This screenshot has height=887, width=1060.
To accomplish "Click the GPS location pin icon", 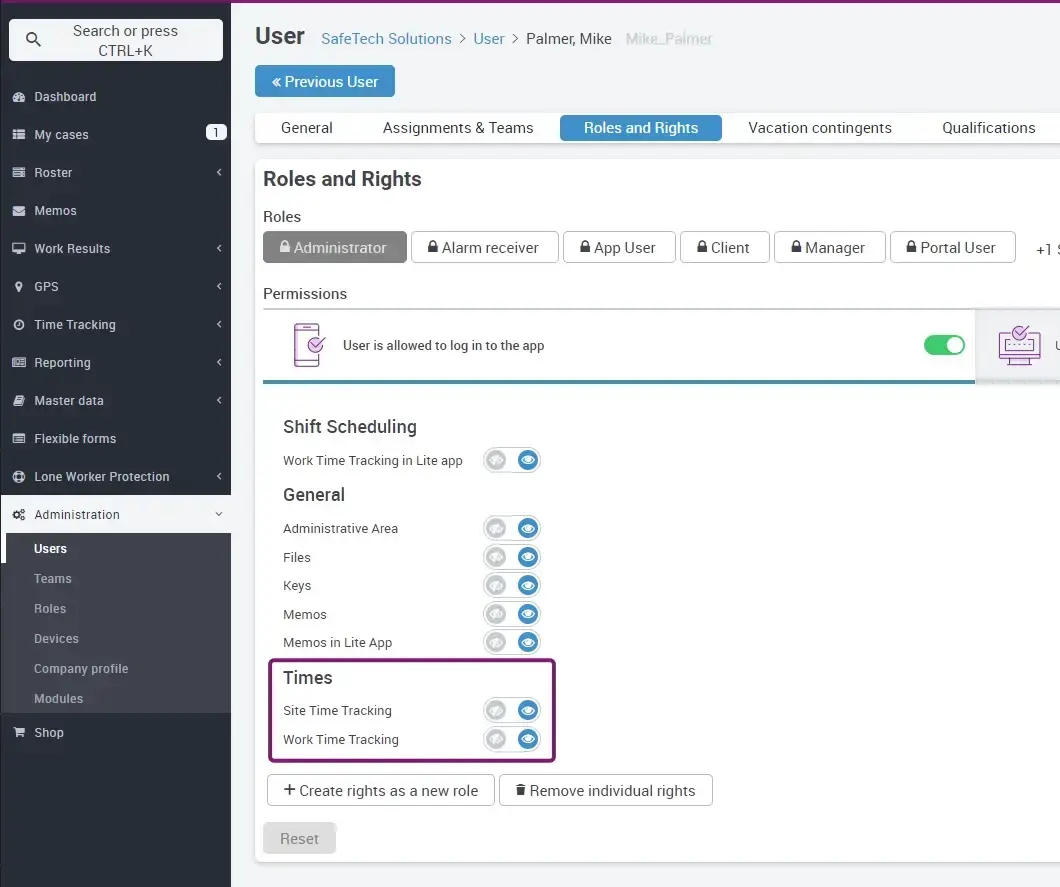I will coord(18,287).
